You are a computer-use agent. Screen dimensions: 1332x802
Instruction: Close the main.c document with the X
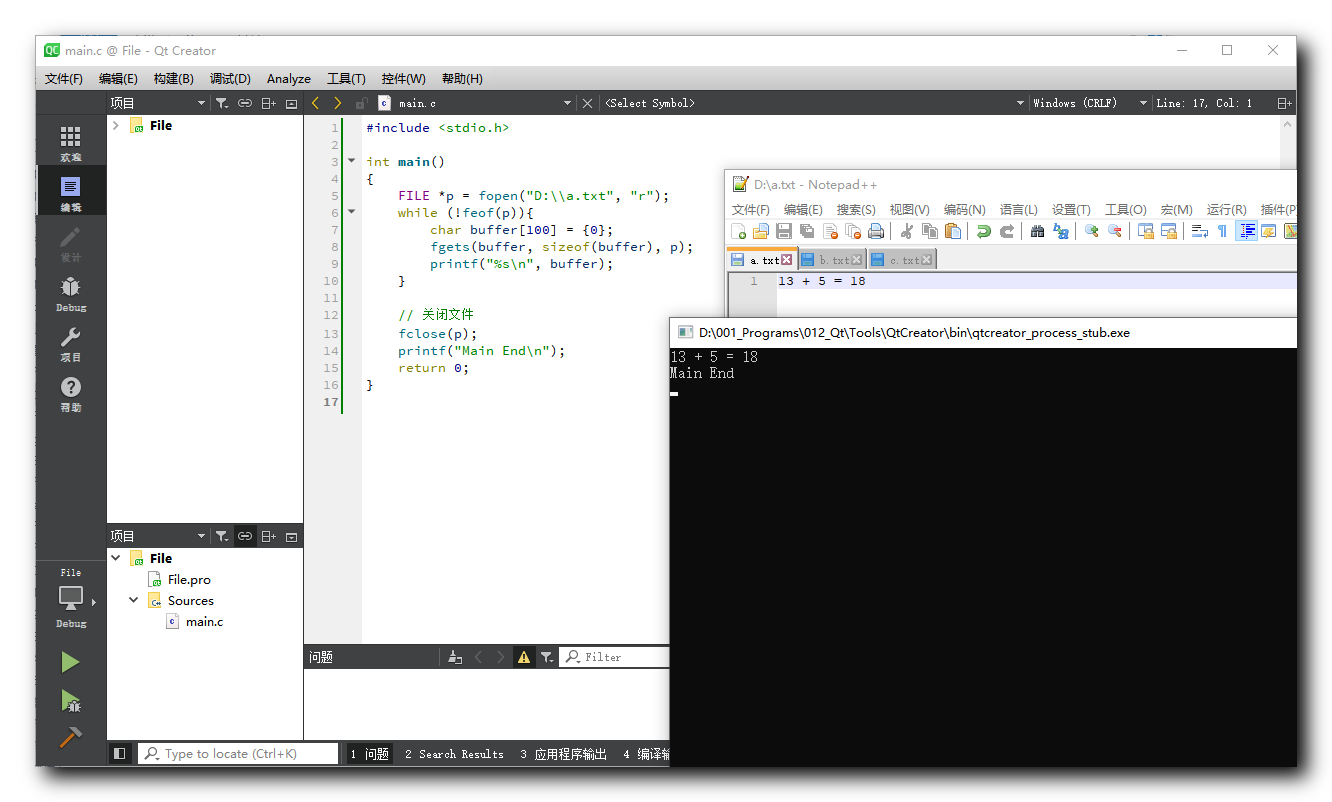click(587, 103)
